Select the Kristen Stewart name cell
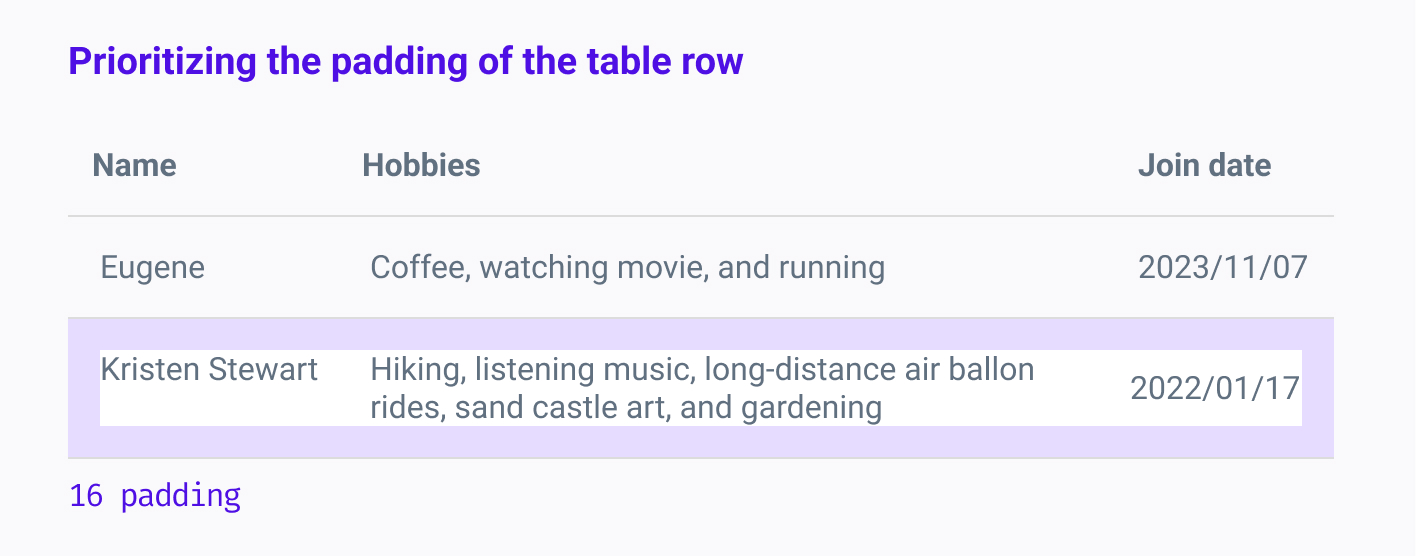The width and height of the screenshot is (1416, 556). pos(209,369)
